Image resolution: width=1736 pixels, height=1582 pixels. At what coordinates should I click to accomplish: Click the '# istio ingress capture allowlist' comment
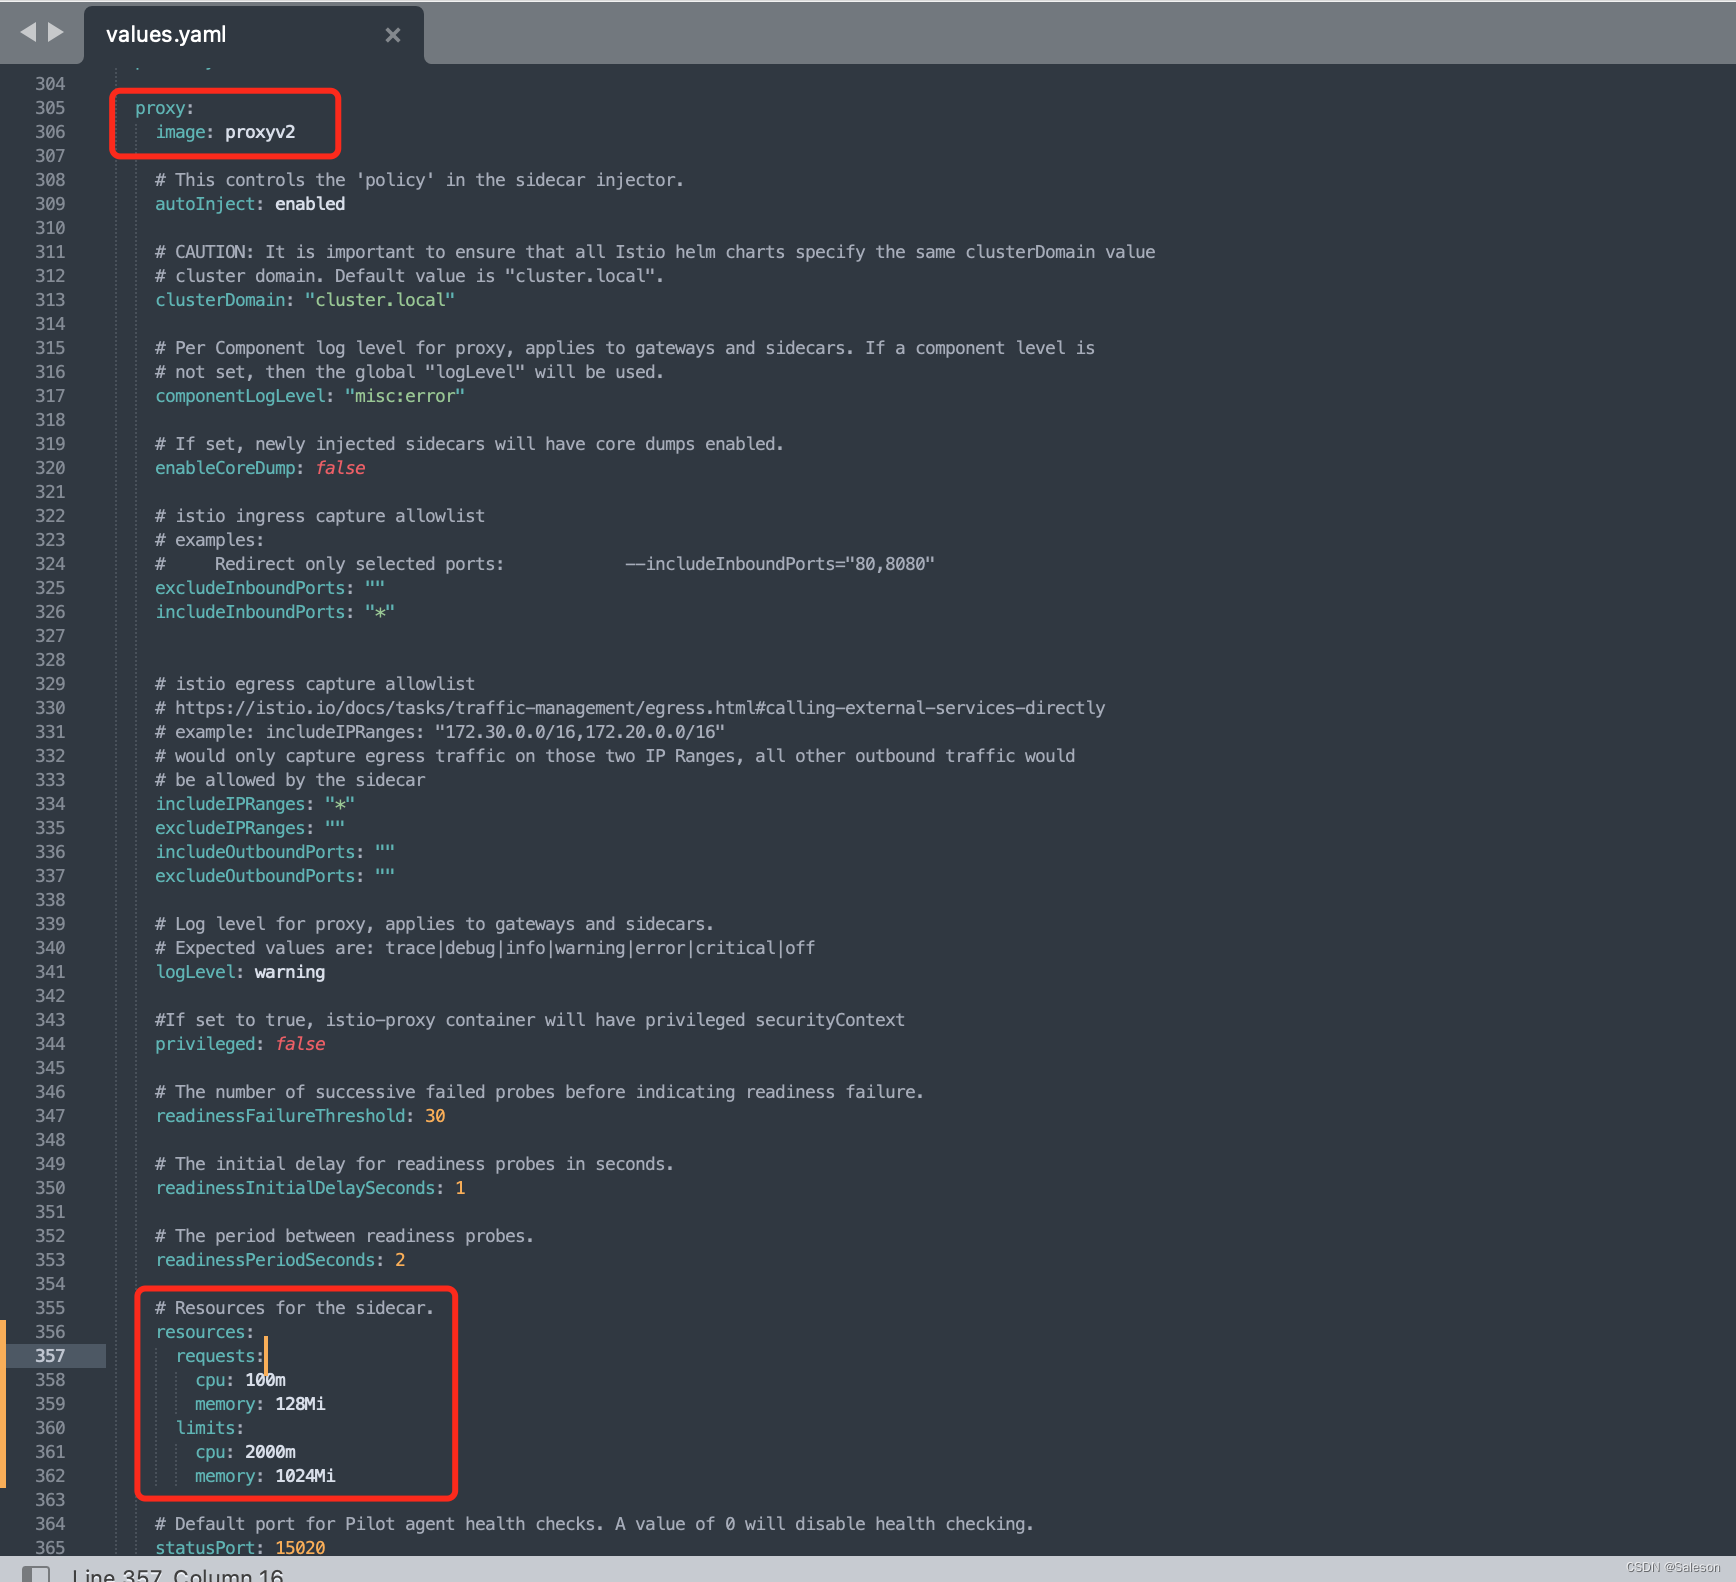(320, 516)
